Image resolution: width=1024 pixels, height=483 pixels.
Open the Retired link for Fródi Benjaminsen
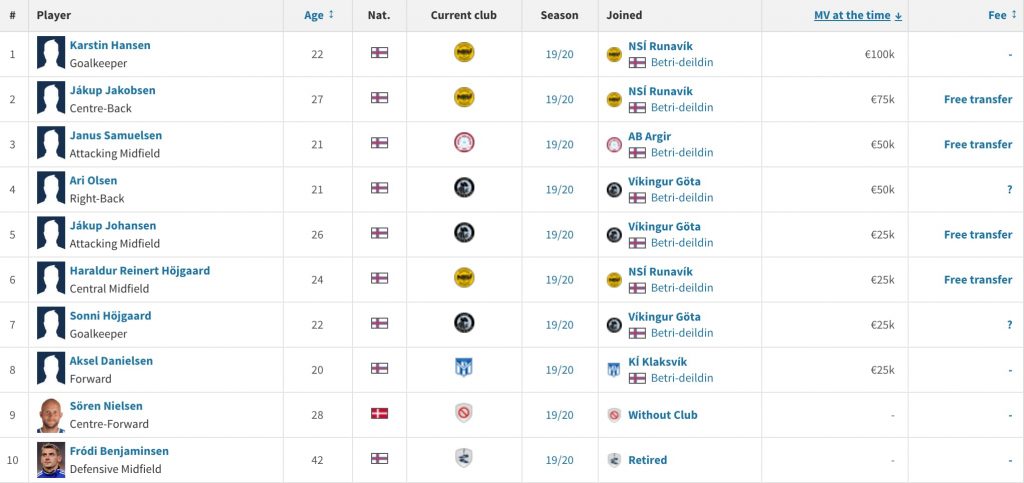pos(647,460)
